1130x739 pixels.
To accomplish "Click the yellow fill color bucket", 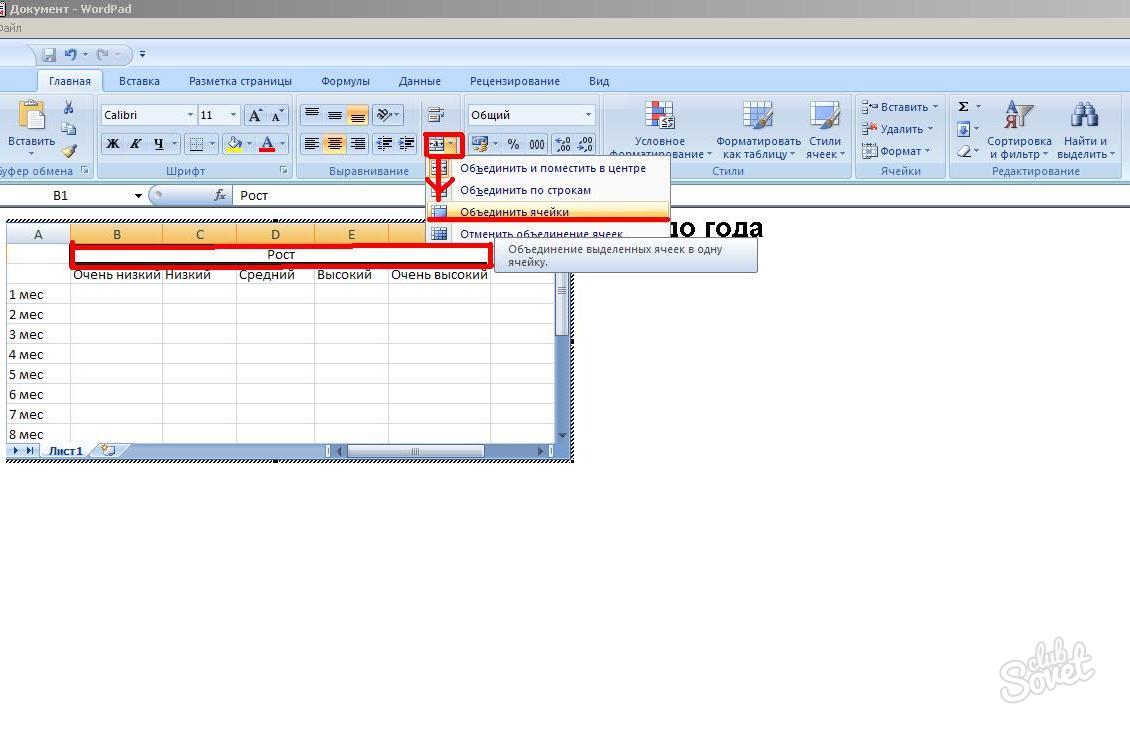I will point(234,144).
